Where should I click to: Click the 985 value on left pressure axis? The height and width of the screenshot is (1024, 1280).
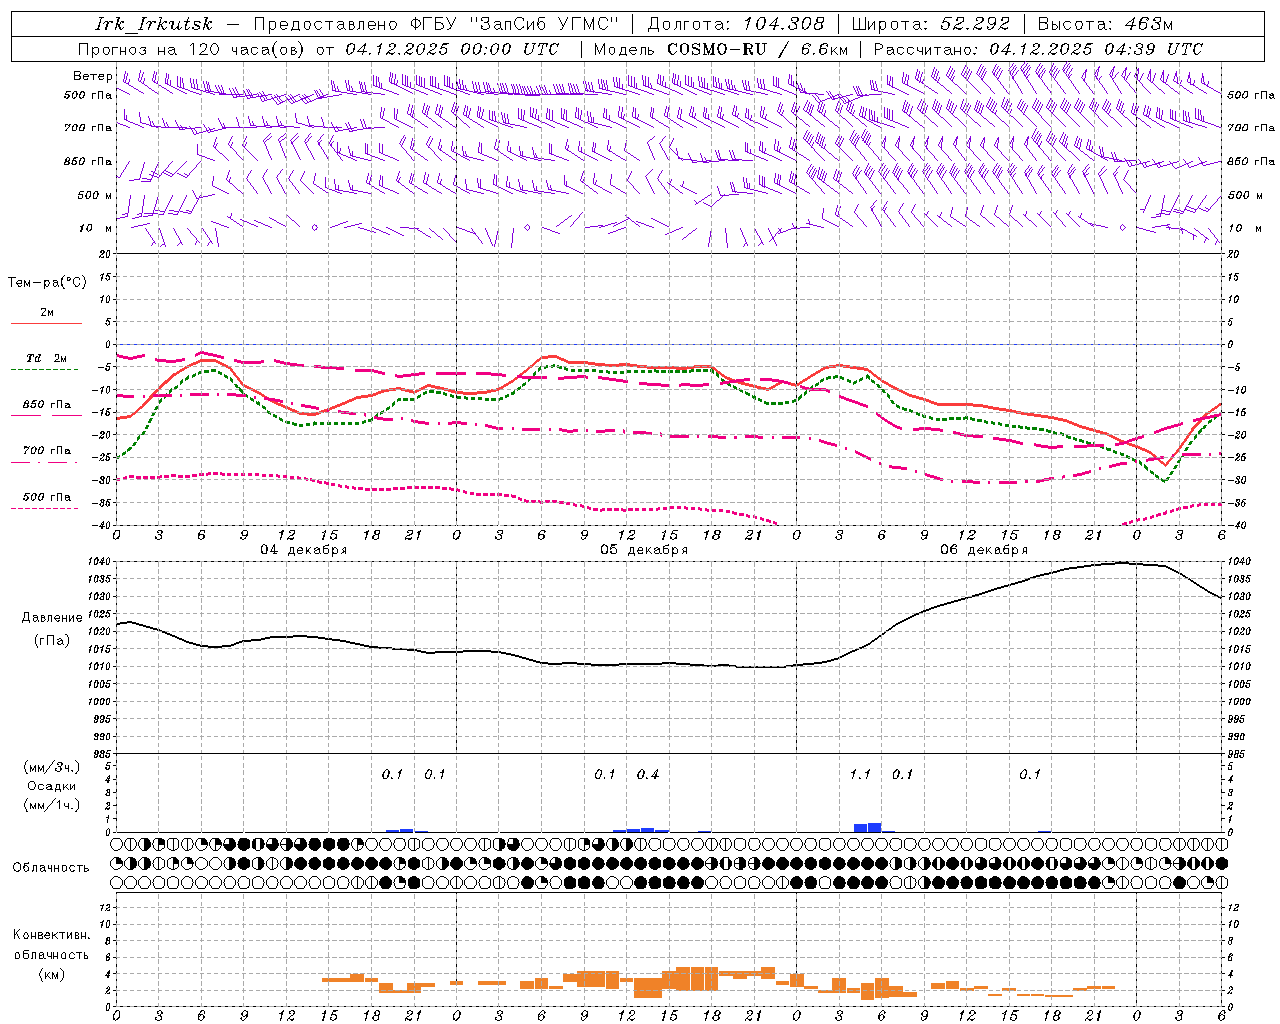point(100,754)
